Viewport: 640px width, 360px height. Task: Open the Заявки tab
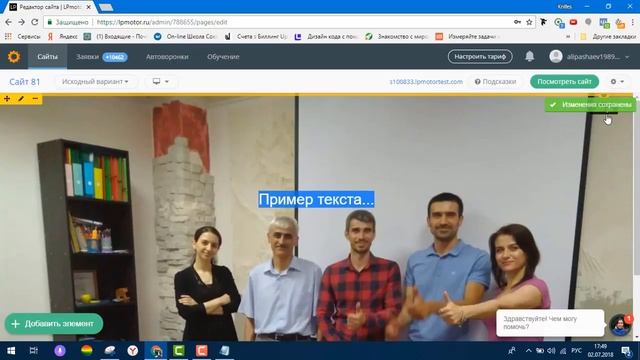click(102, 57)
